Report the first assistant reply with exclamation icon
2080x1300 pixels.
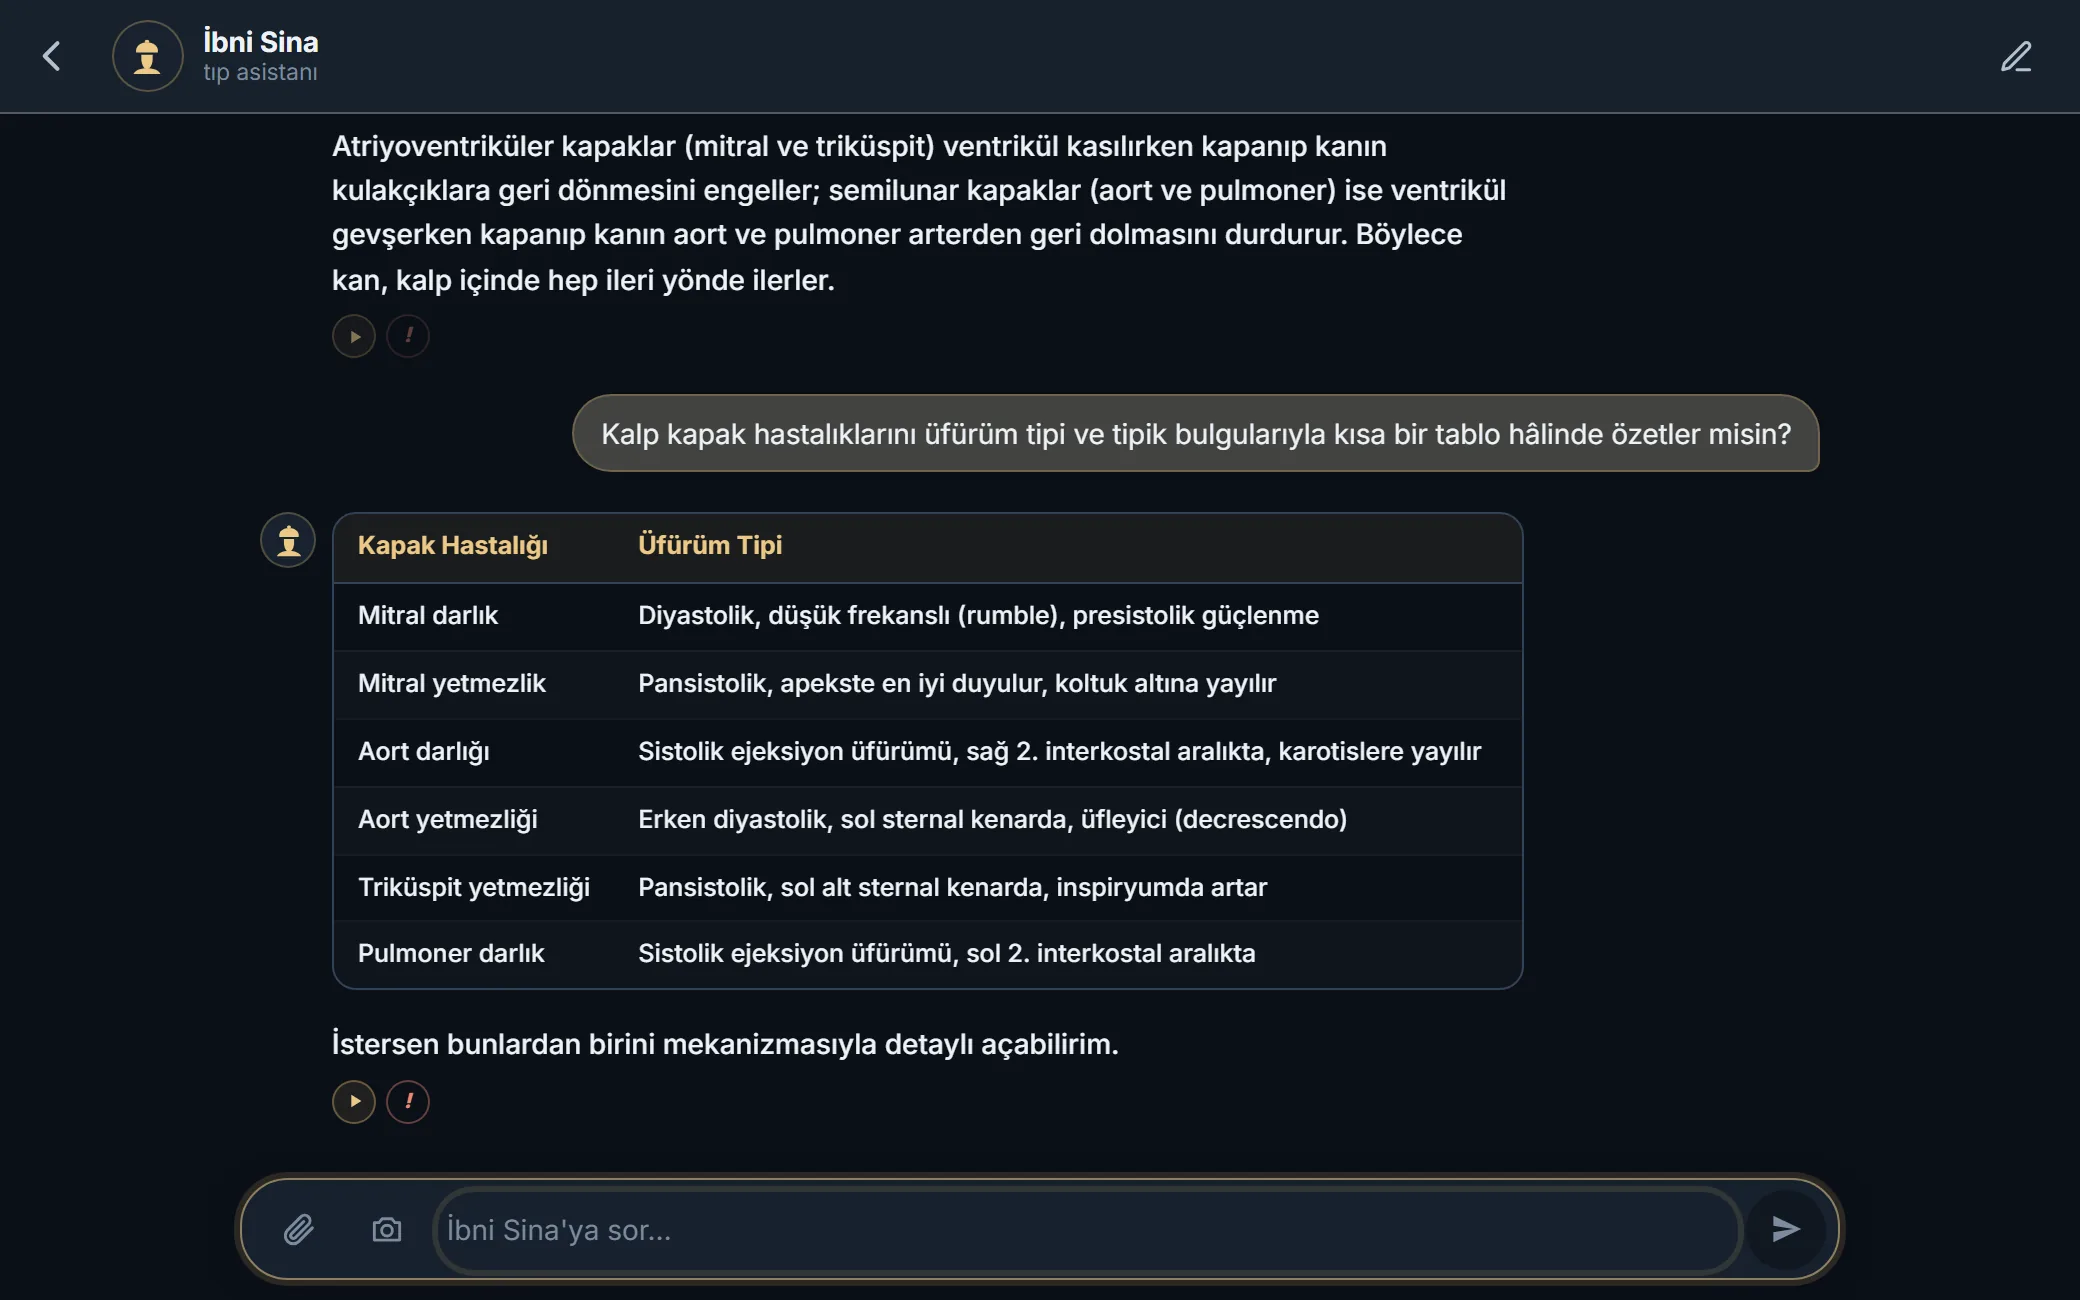pyautogui.click(x=408, y=336)
